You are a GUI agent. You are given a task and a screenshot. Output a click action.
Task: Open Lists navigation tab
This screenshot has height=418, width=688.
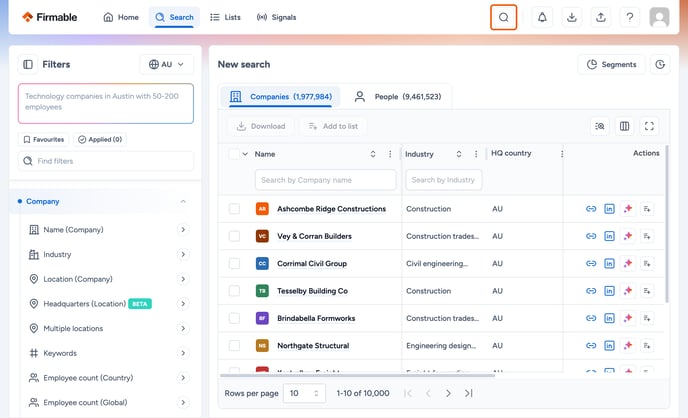(x=226, y=17)
